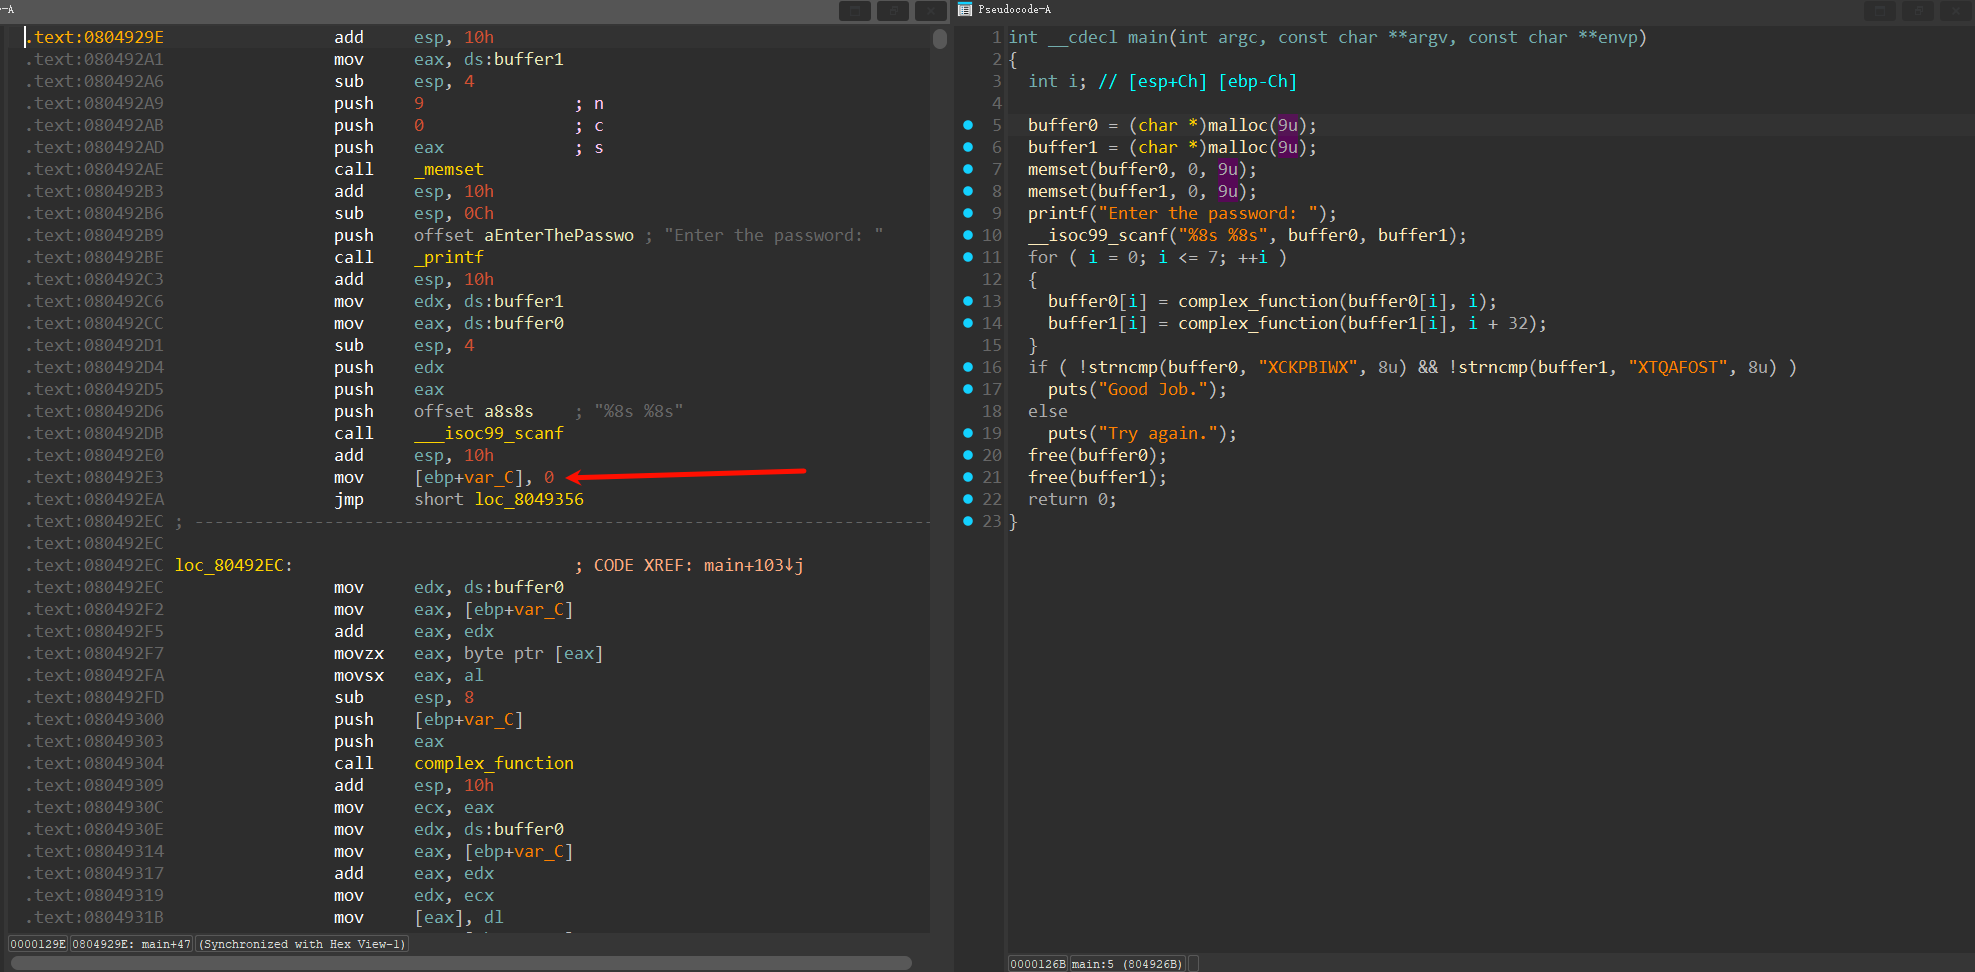This screenshot has height=972, width=1975.
Task: Select '___isoc99_scanf' call target in disassembly
Action: tap(489, 433)
